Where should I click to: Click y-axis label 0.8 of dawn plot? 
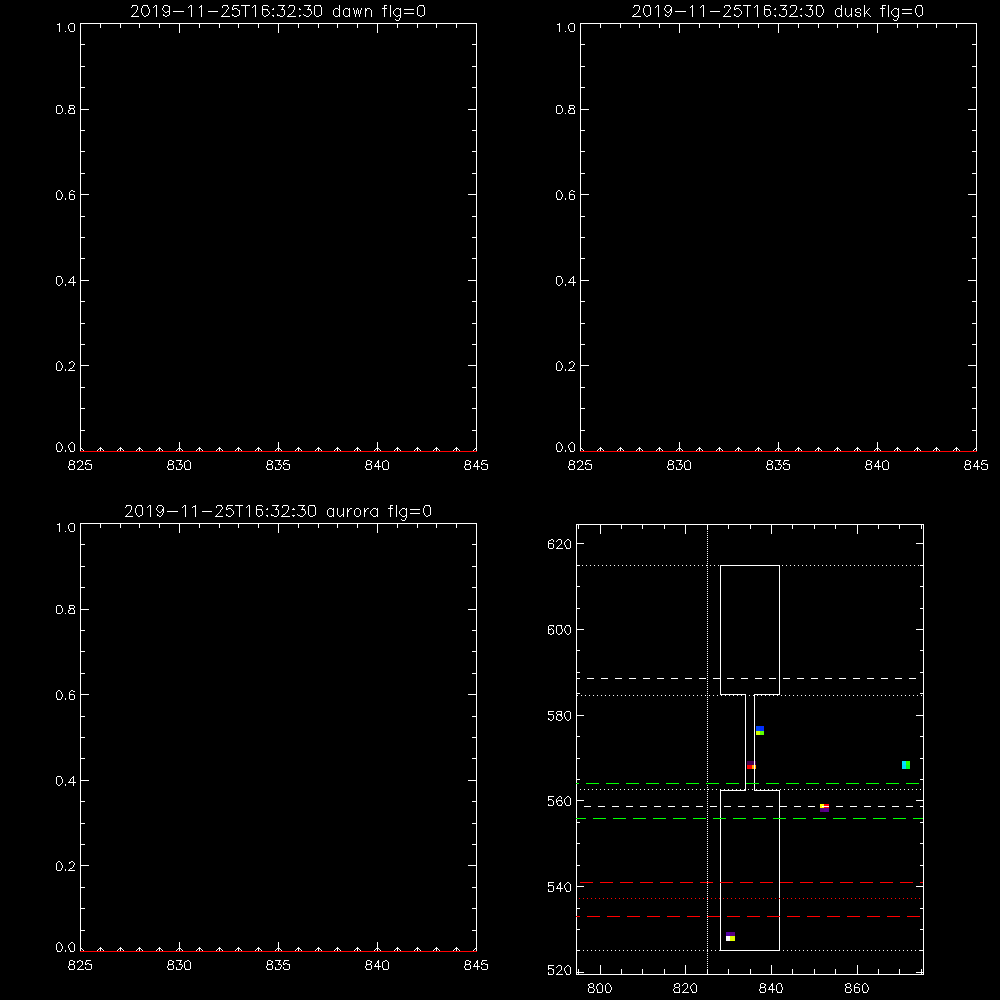coord(65,110)
